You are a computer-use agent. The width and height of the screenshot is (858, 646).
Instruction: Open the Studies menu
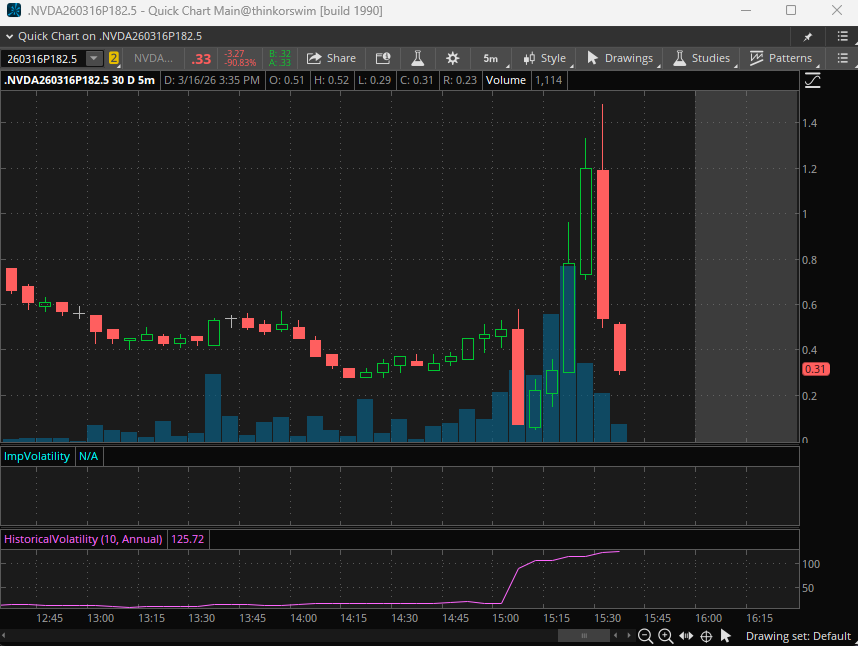coord(702,58)
